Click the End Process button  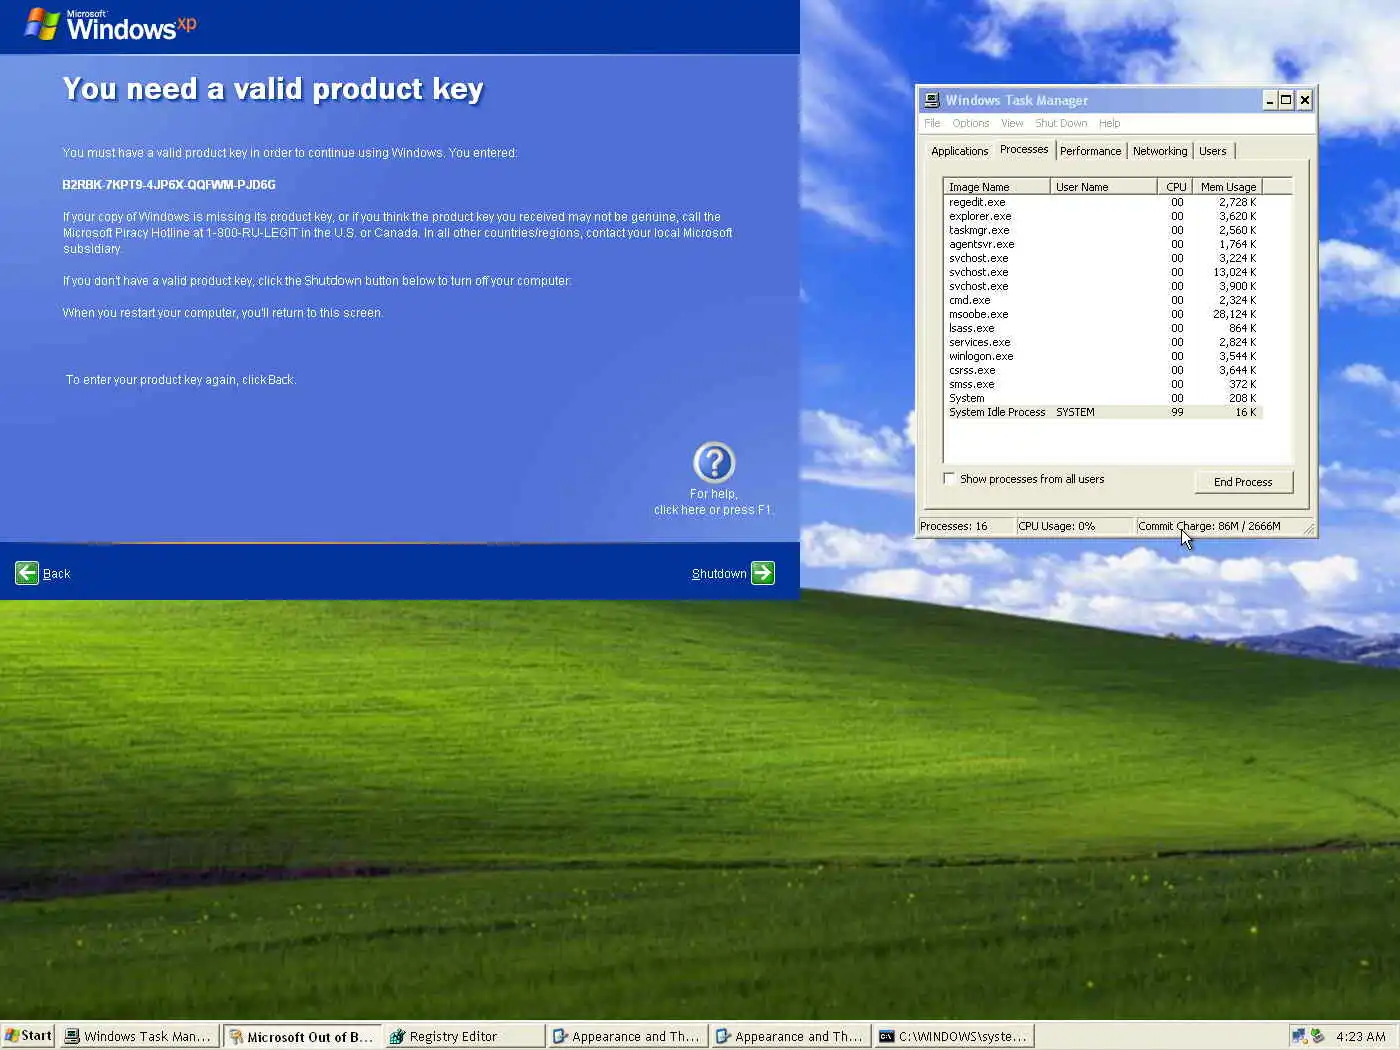(x=1243, y=482)
